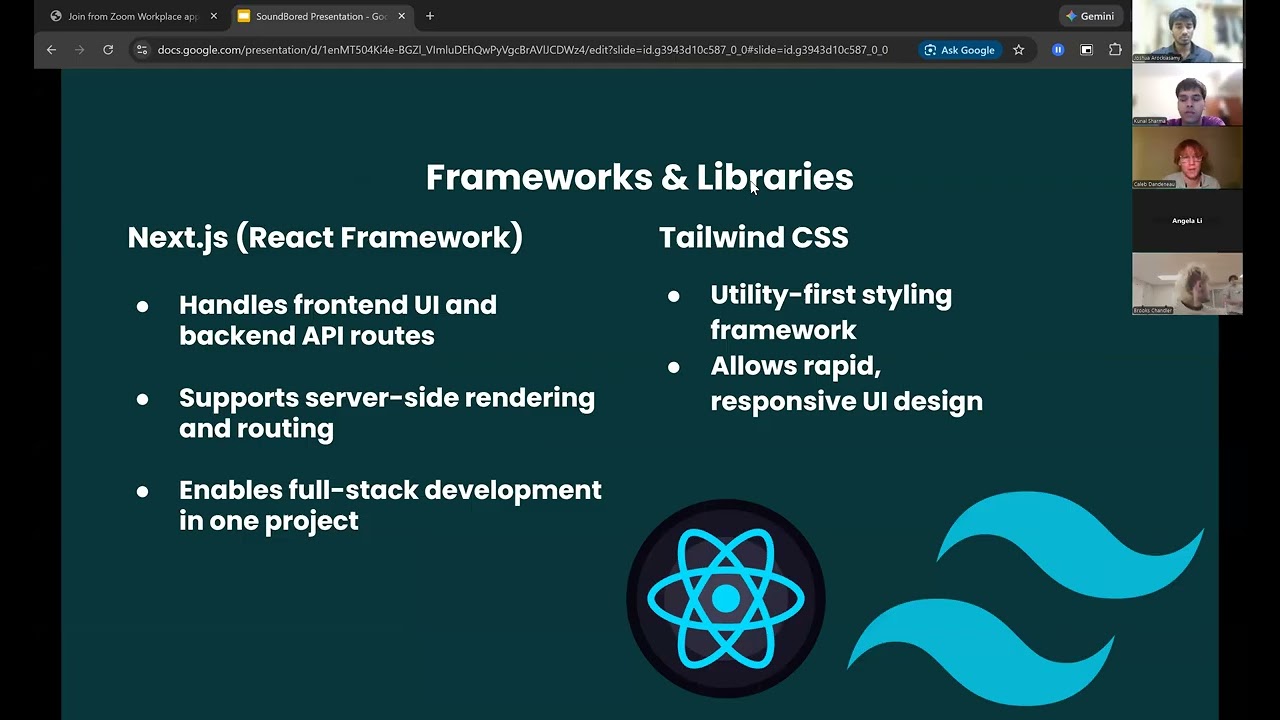The image size is (1280, 720).
Task: Close the Join from Zoom Workplace tab
Action: coord(213,16)
